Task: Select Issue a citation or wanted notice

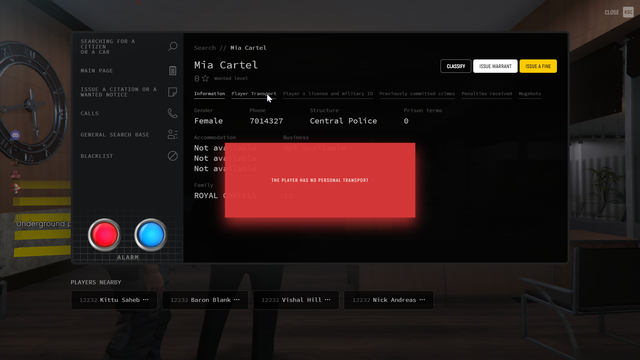Action: click(118, 92)
